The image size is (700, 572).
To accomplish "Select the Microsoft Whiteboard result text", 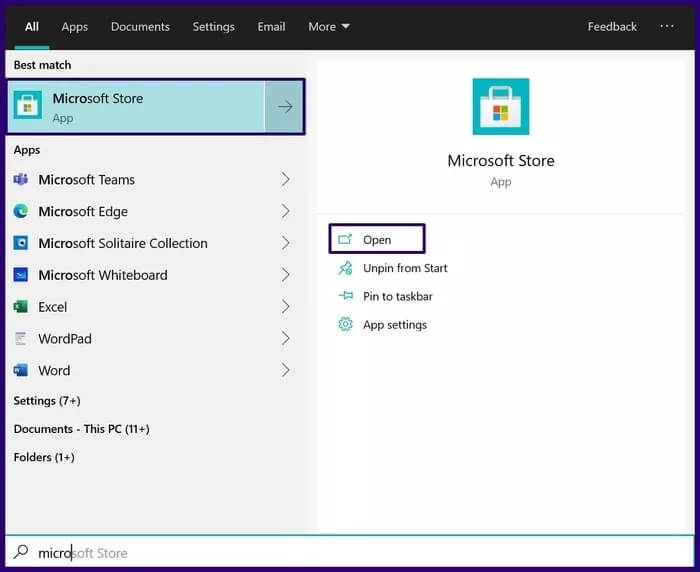I will click(103, 275).
